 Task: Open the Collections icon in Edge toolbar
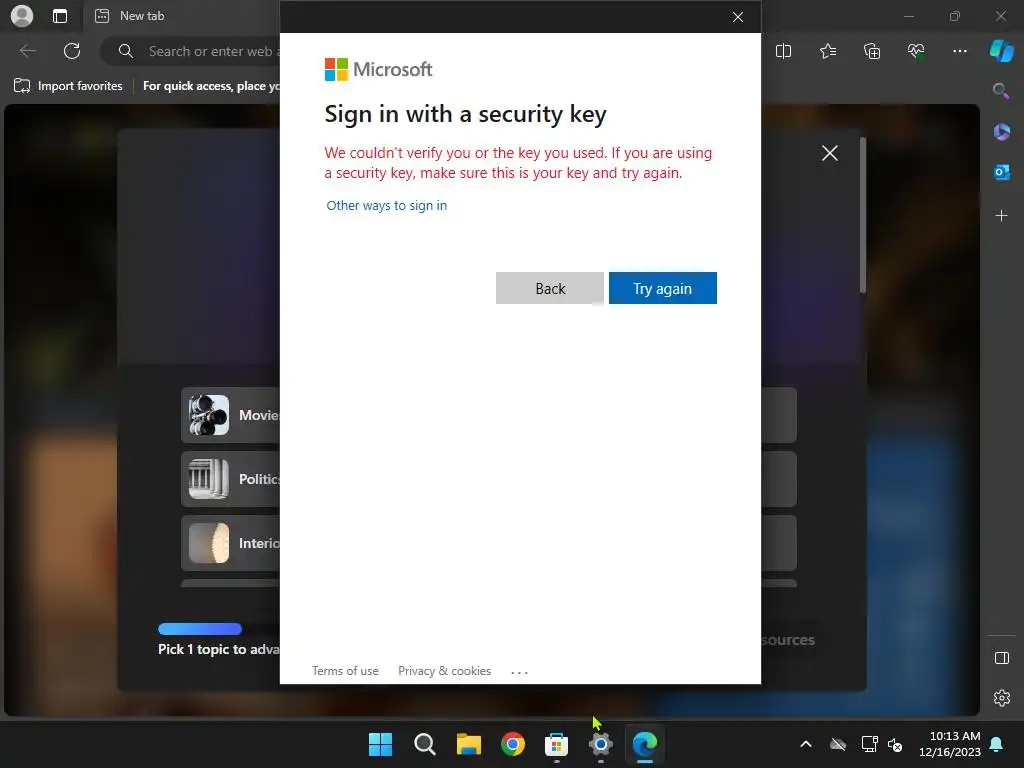pos(872,51)
